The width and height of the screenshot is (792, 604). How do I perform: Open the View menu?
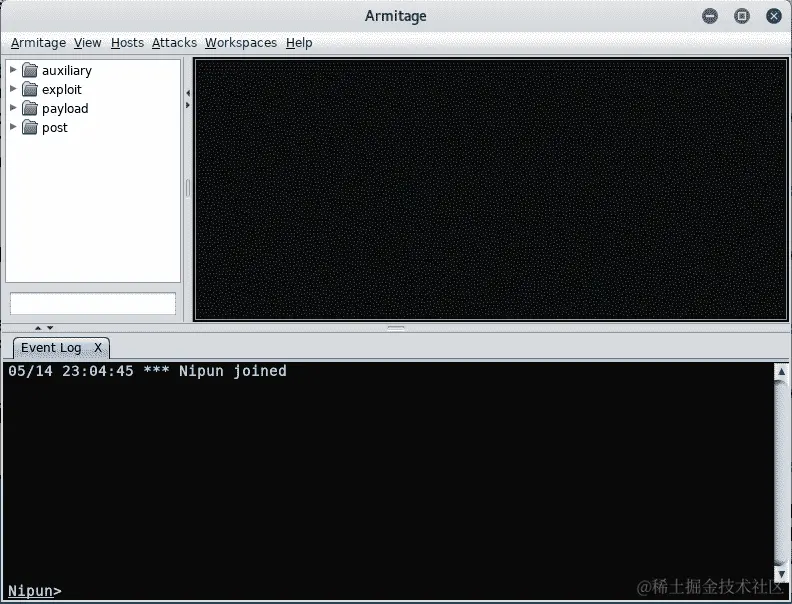87,43
